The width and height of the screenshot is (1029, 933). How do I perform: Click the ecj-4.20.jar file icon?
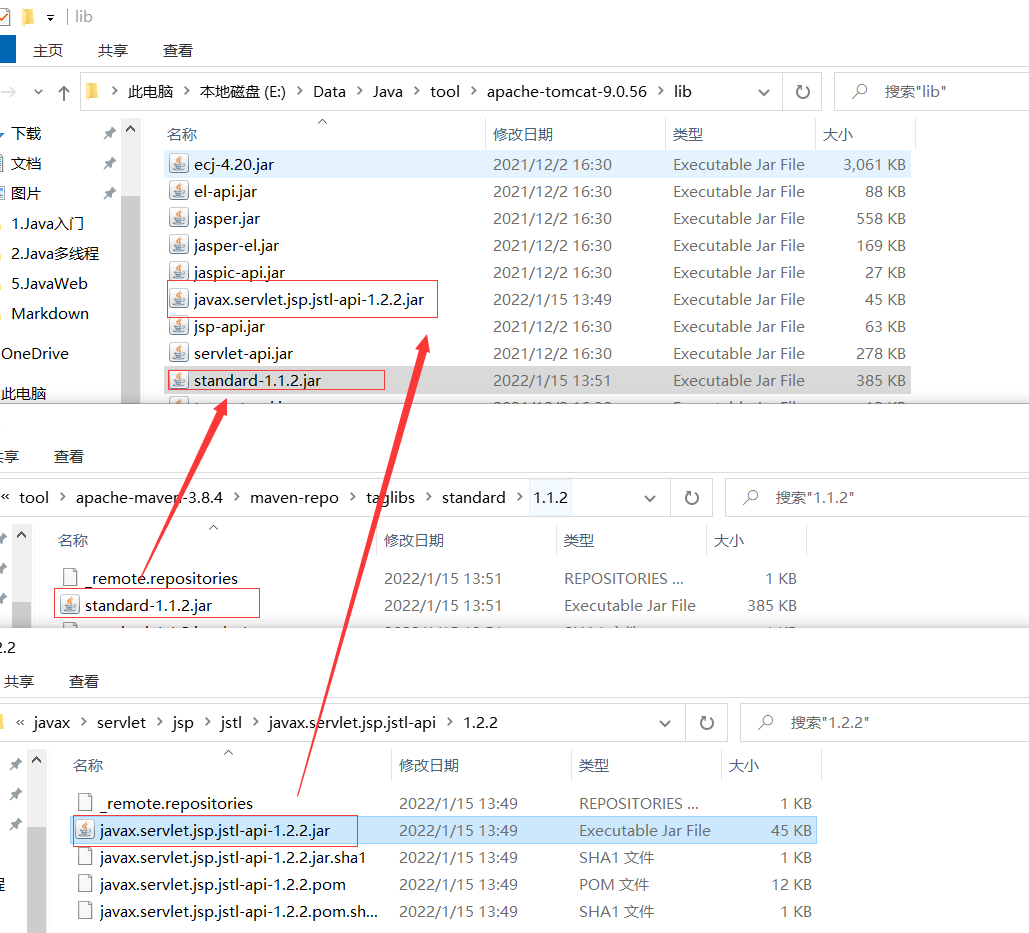(x=178, y=163)
